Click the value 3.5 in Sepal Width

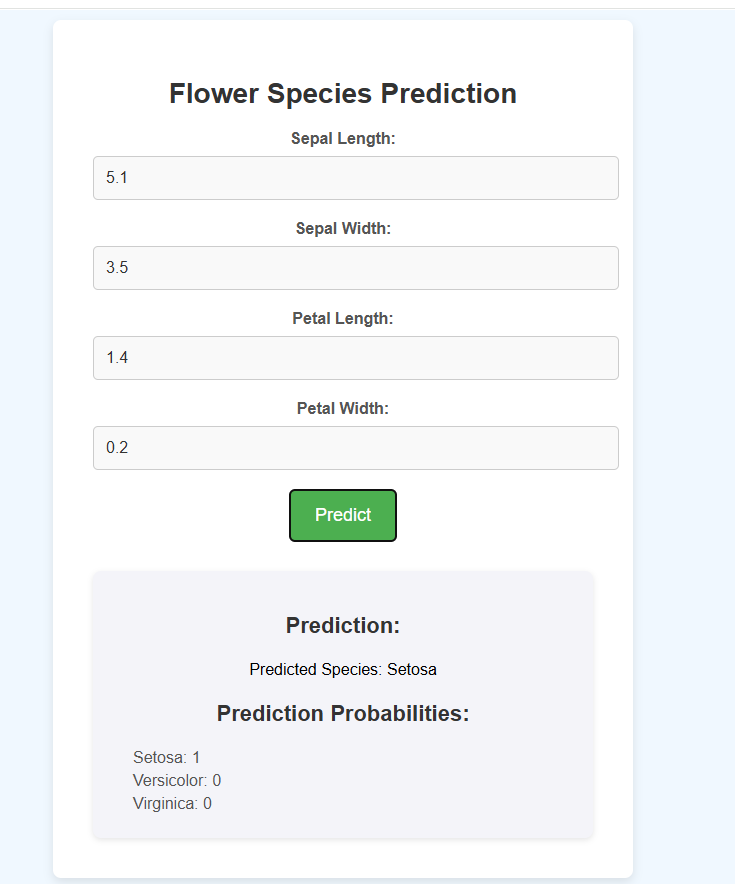coord(117,267)
